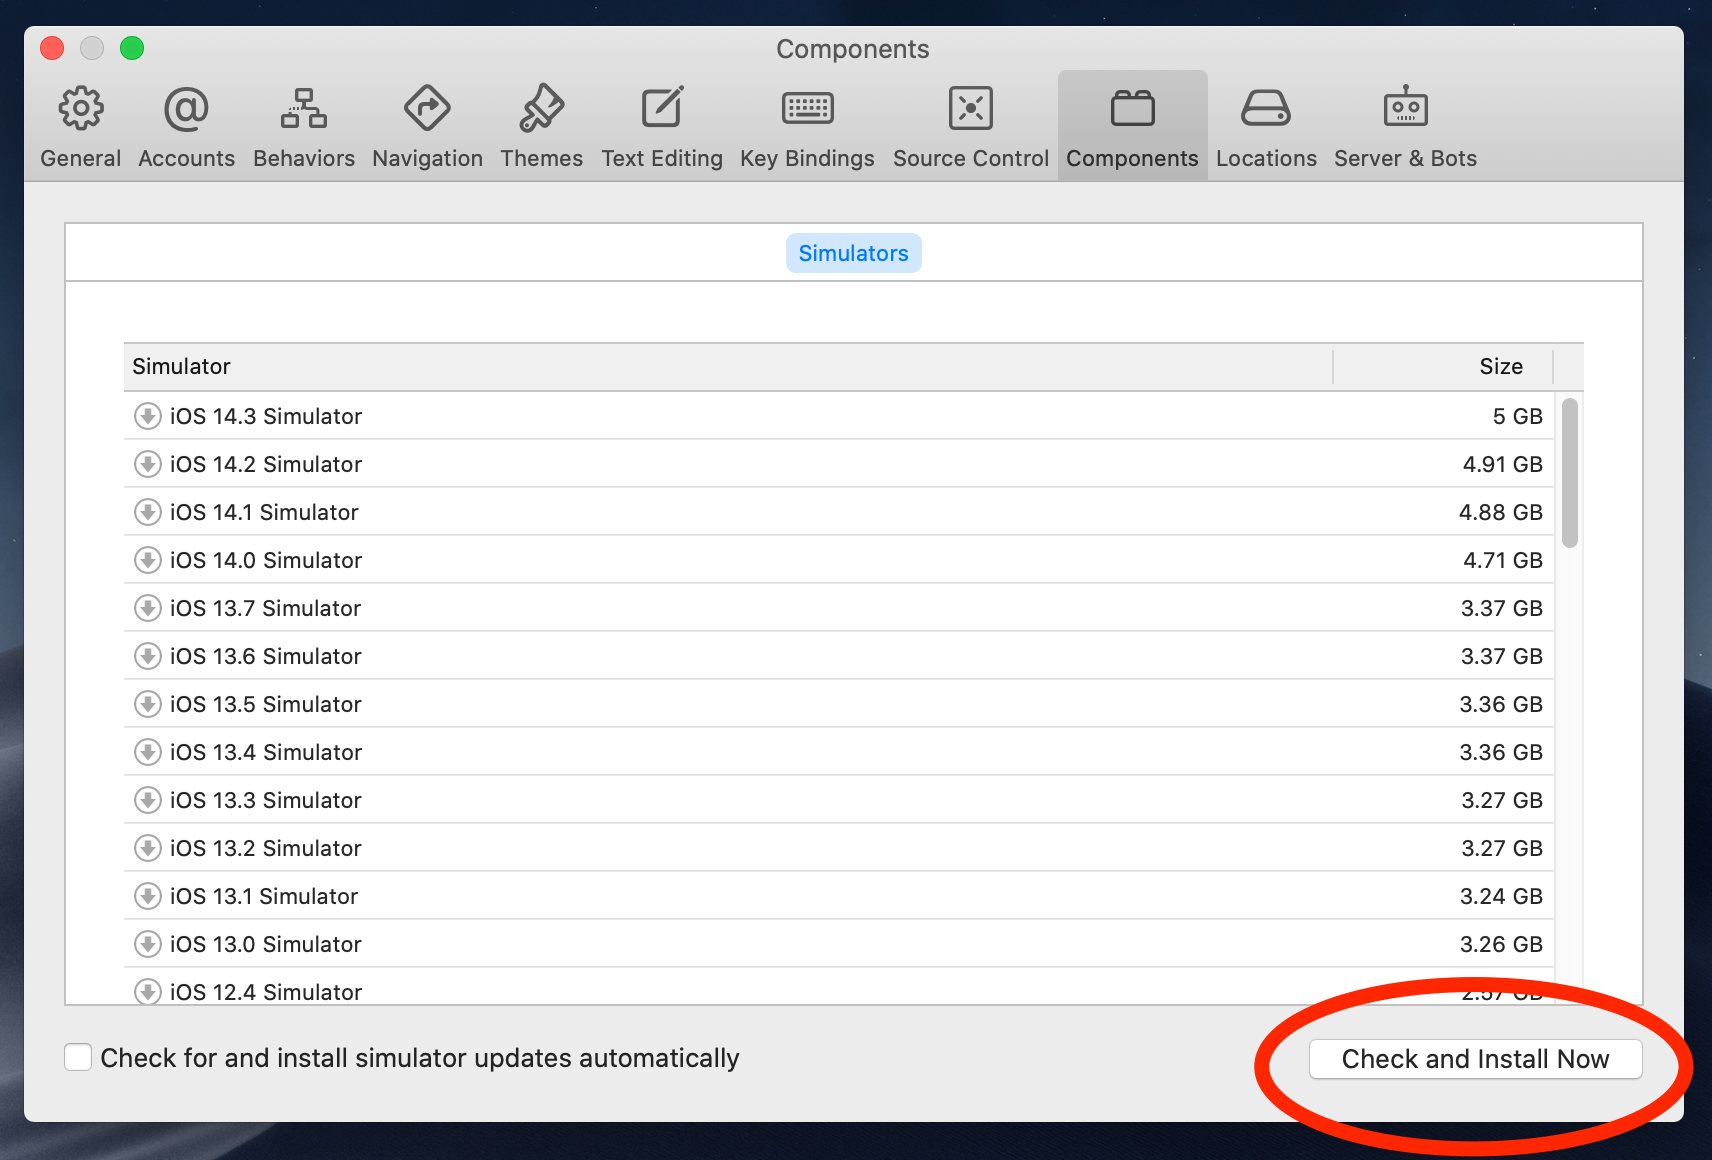Switch to Source Control preferences
The image size is (1712, 1160).
971,126
